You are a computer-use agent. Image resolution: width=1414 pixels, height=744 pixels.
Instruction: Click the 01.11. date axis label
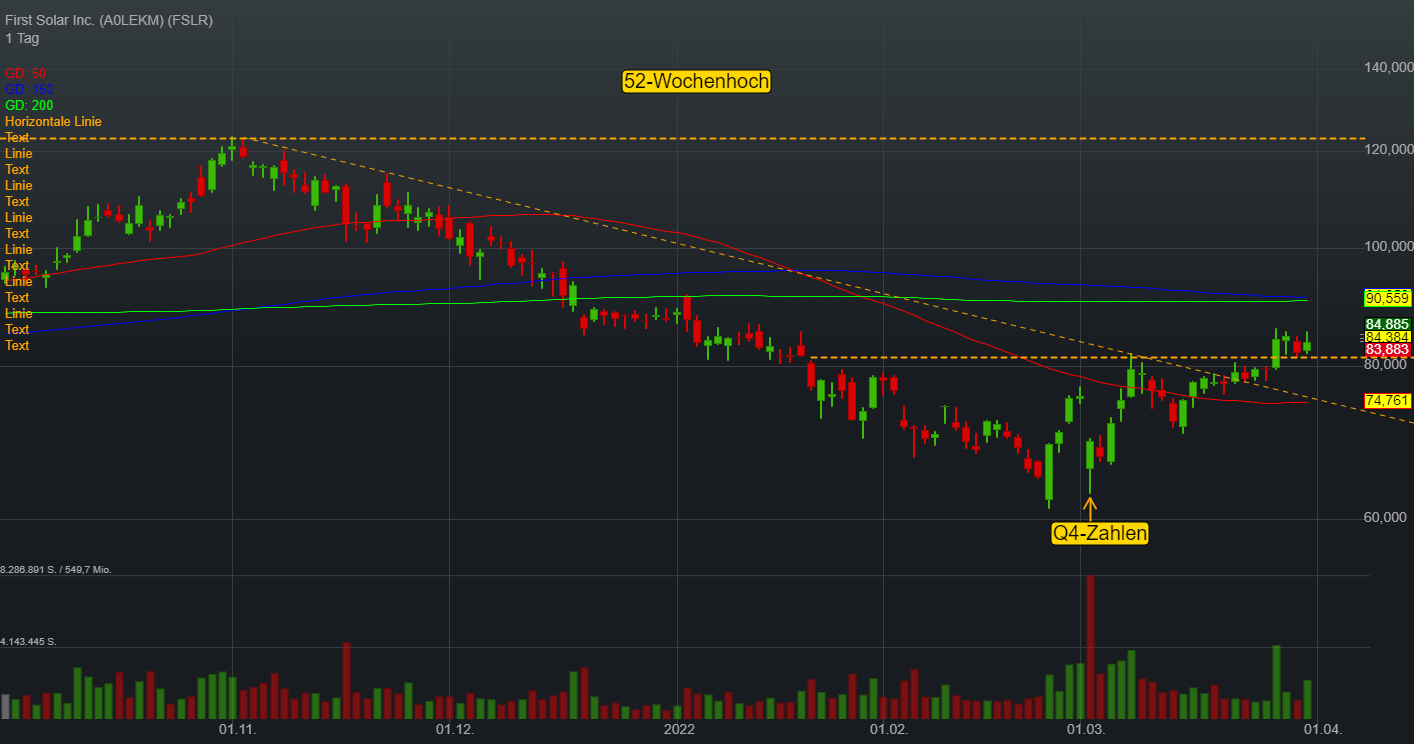pyautogui.click(x=237, y=730)
